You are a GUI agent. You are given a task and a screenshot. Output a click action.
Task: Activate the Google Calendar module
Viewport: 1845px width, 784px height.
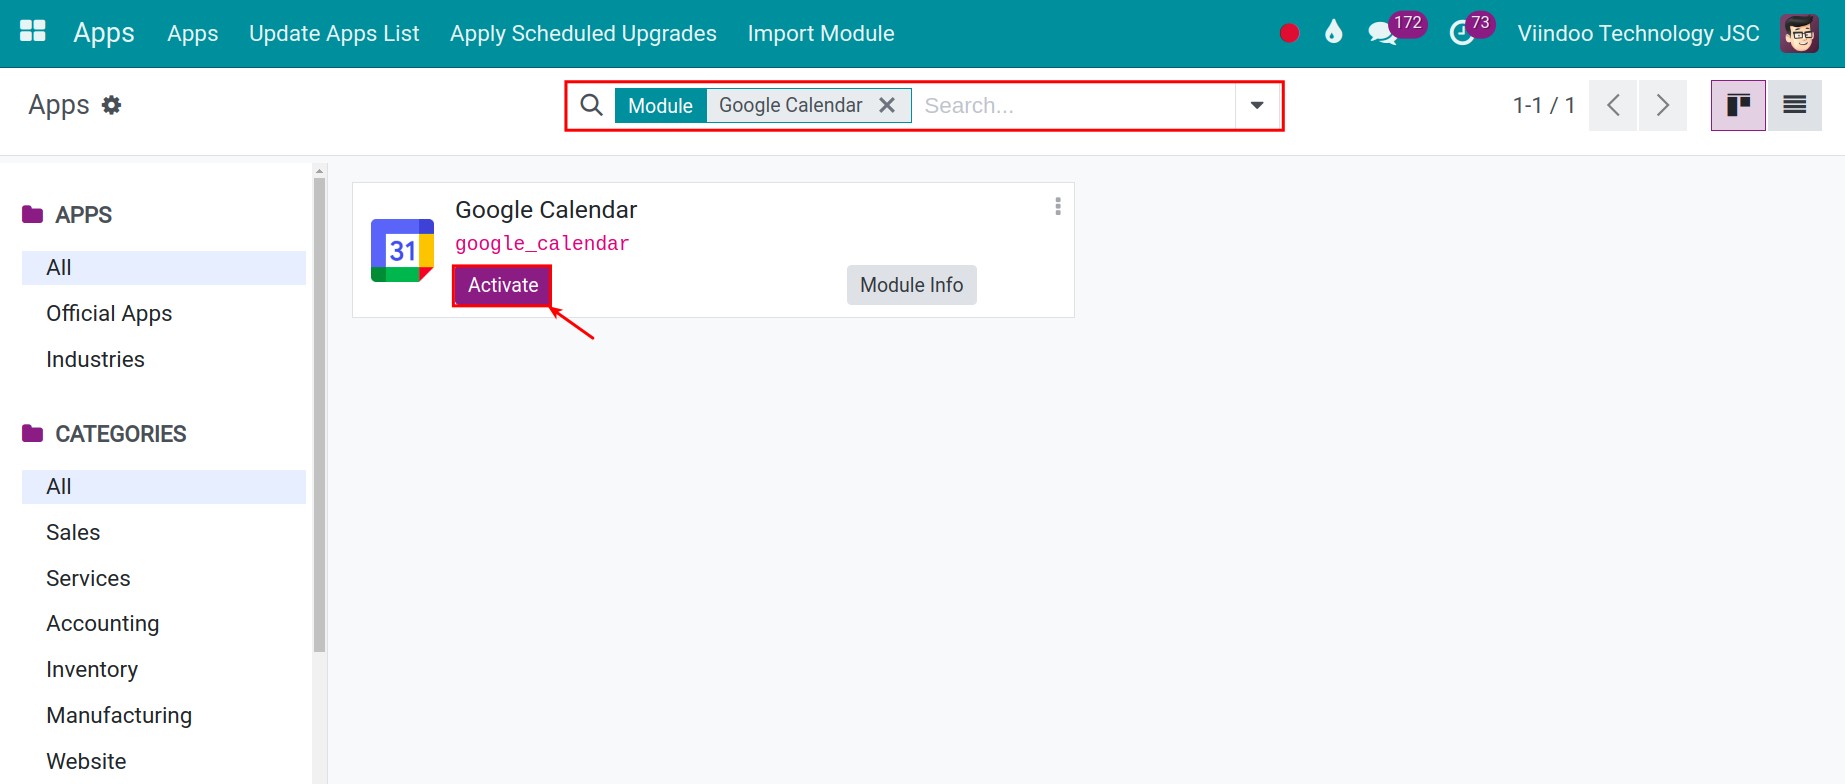503,285
